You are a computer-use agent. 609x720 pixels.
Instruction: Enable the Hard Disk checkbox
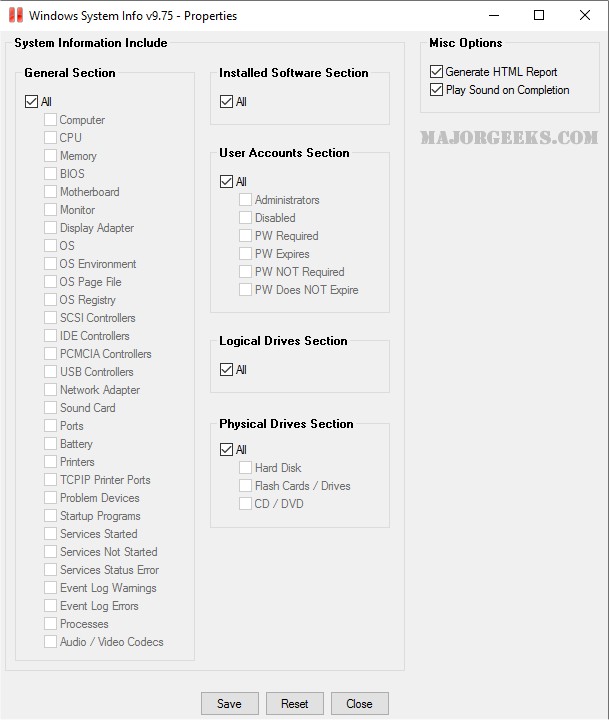click(x=245, y=468)
